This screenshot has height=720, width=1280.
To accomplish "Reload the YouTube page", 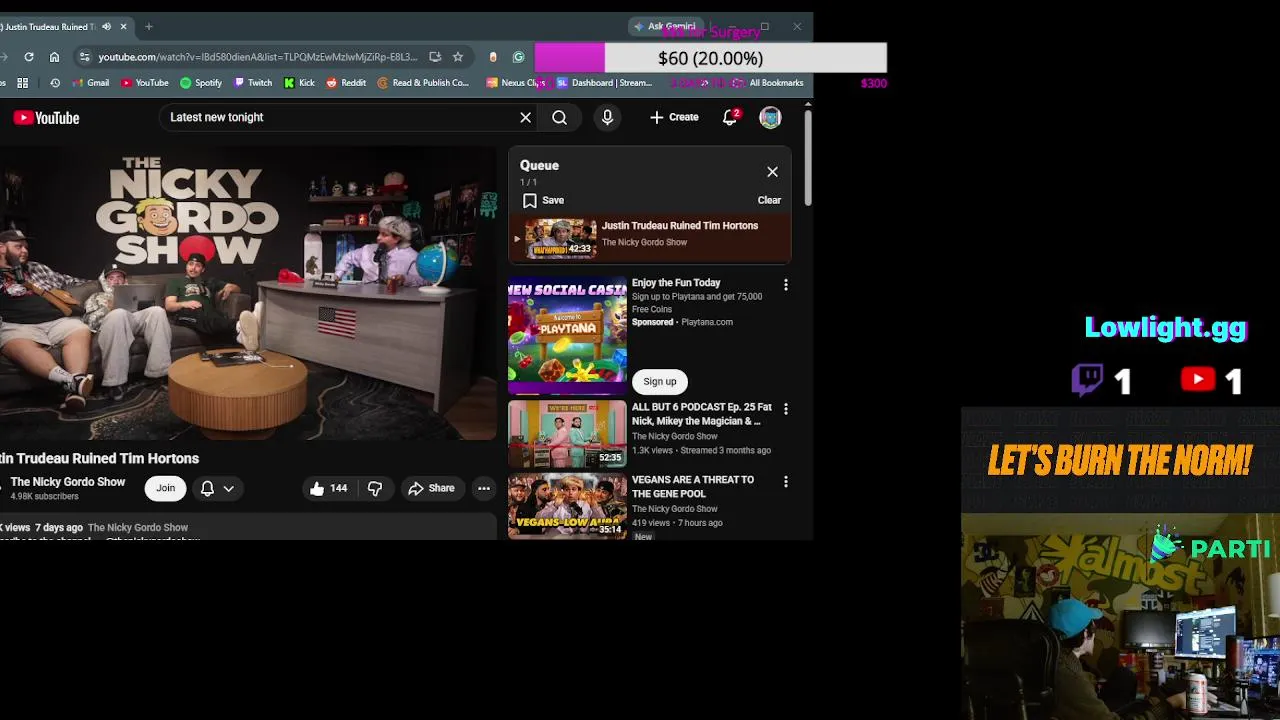I will point(29,57).
